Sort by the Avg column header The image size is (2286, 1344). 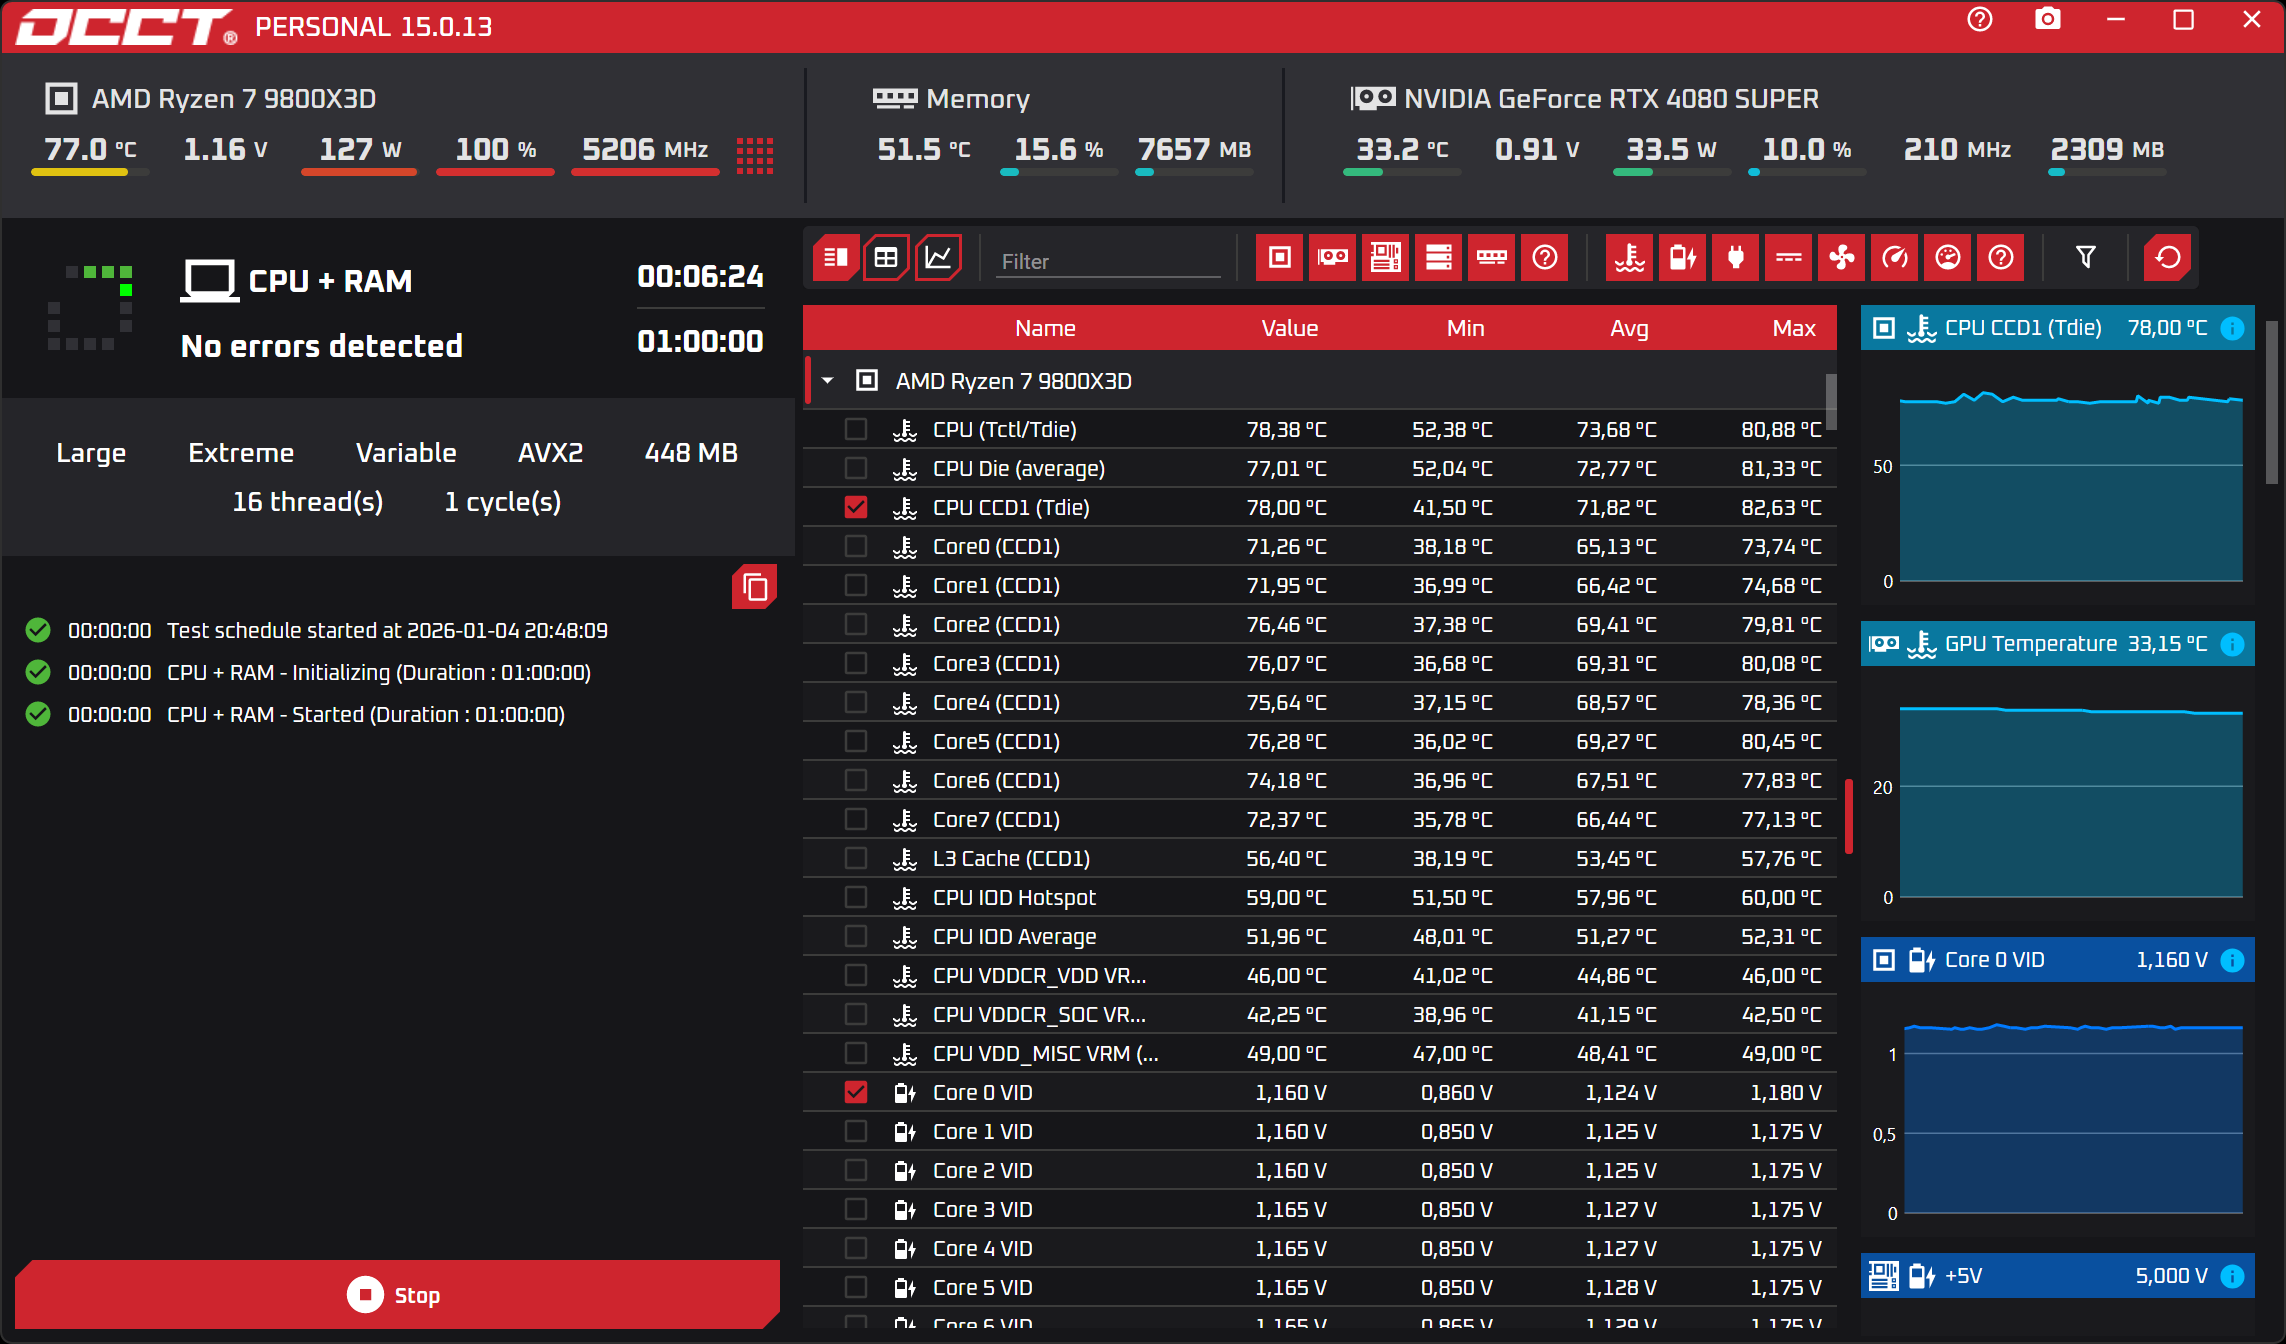[x=1628, y=329]
